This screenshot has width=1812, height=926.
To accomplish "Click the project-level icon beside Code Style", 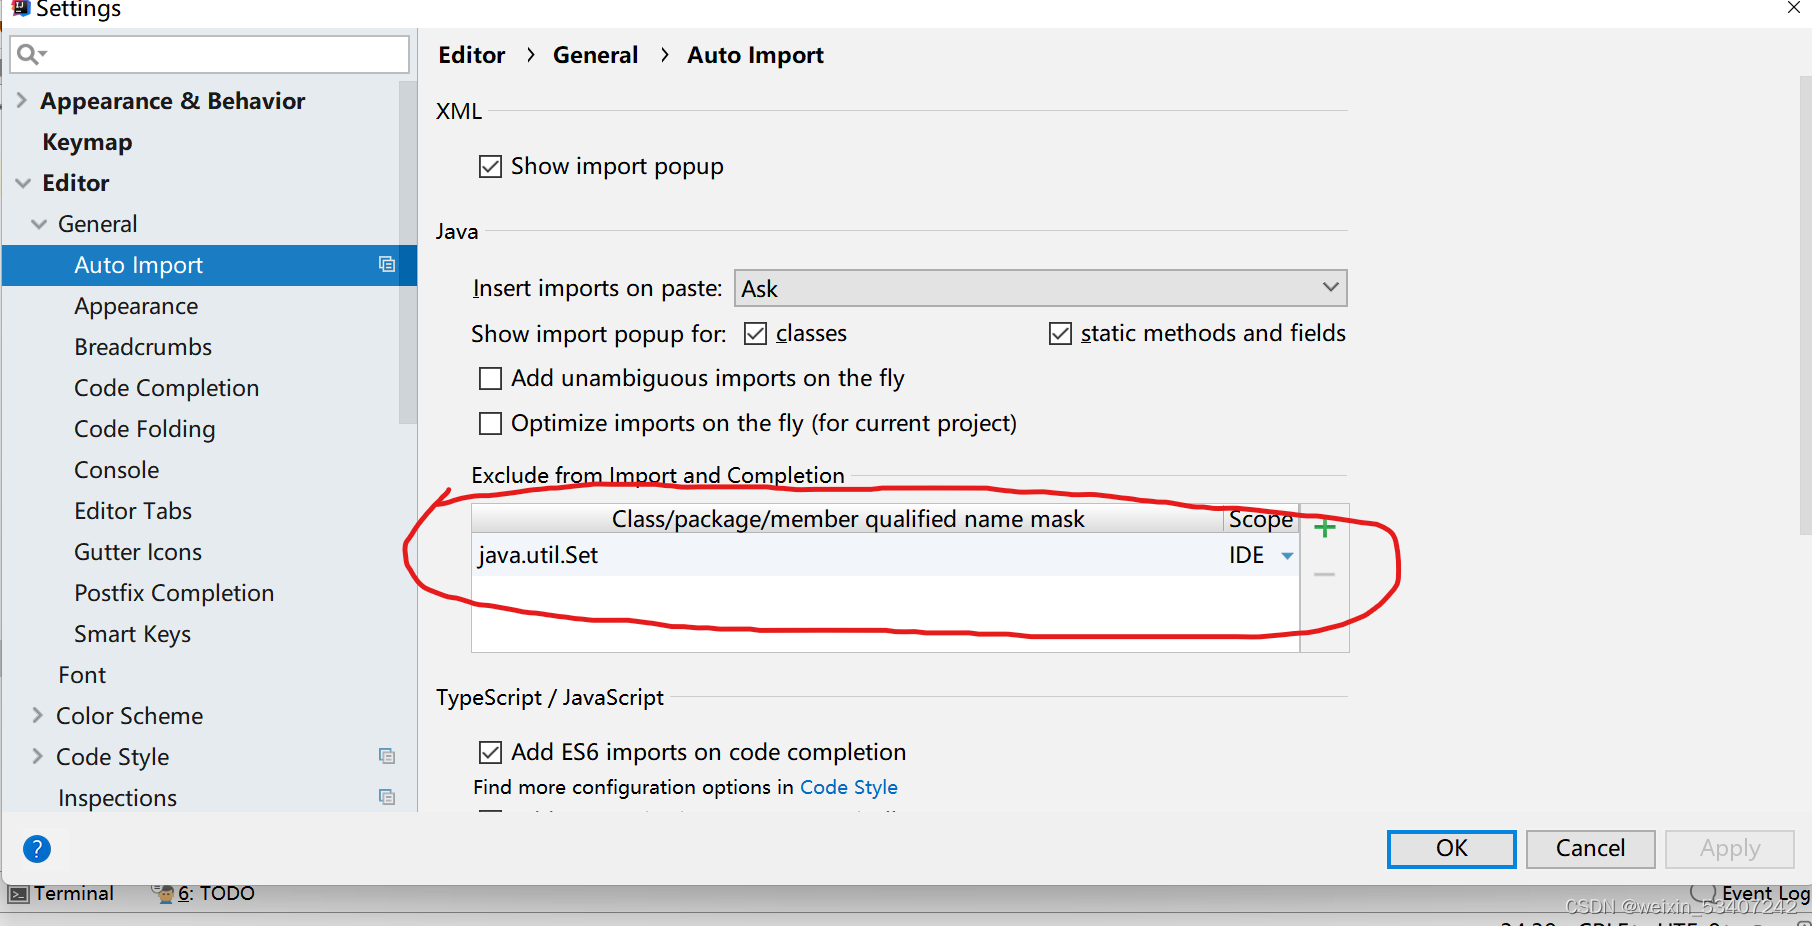I will 387,756.
